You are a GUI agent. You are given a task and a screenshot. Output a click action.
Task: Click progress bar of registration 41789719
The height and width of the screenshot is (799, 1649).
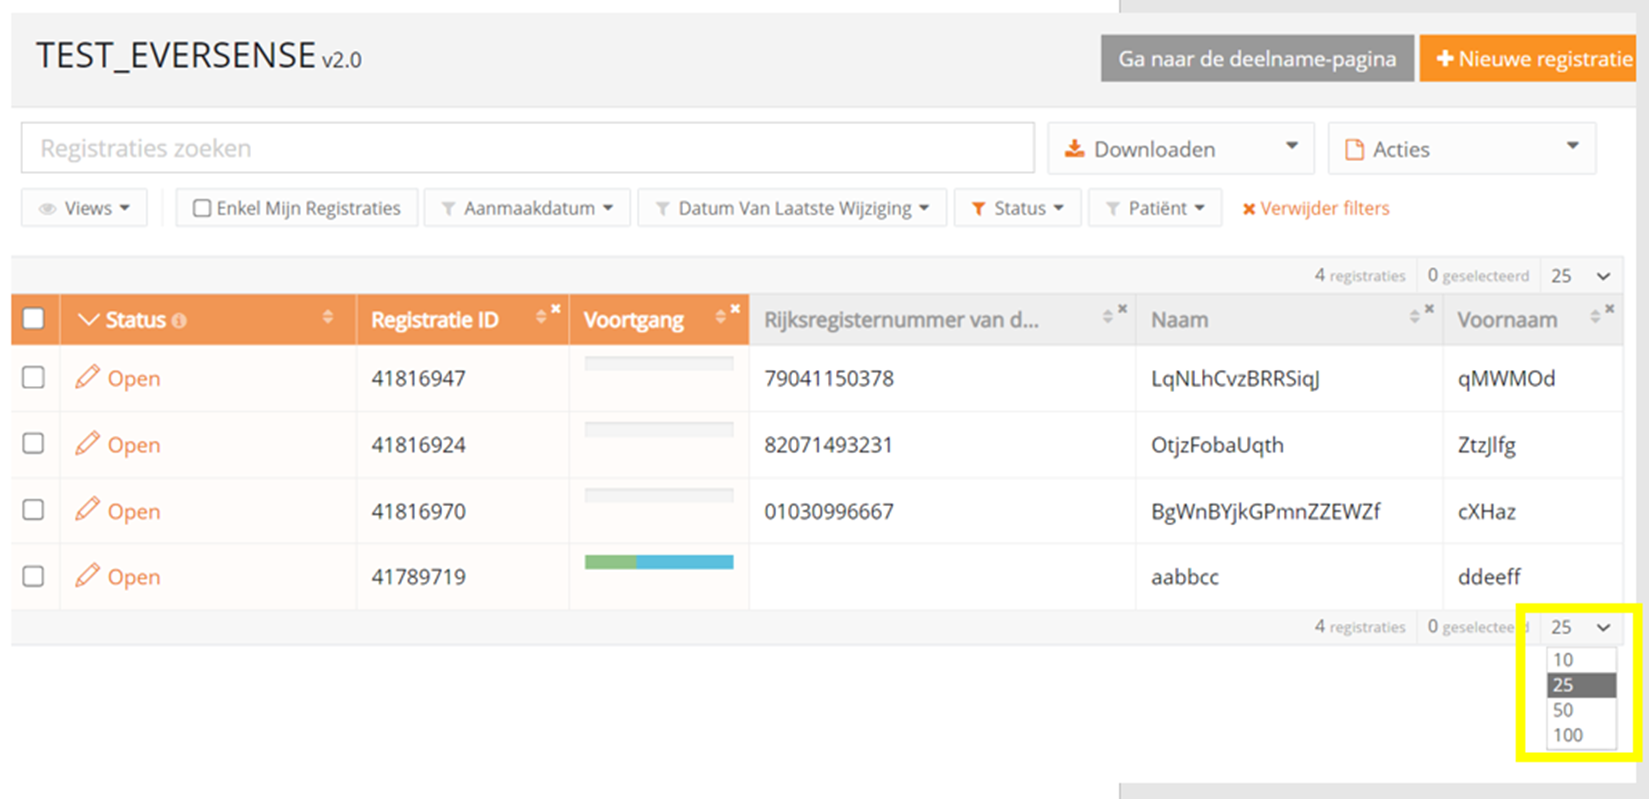point(659,562)
